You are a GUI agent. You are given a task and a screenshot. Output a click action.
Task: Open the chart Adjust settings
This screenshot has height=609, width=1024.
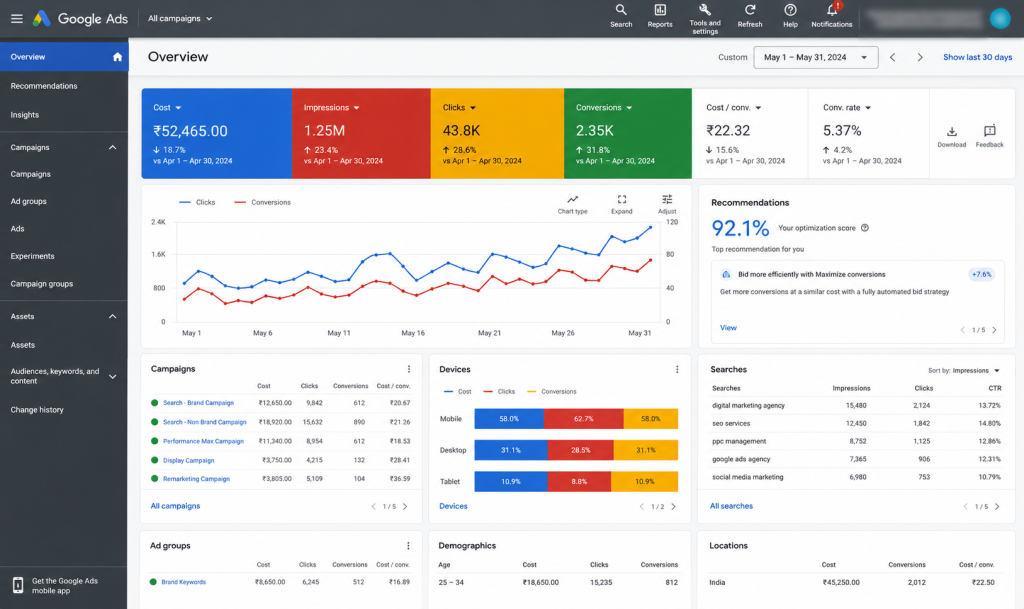coord(667,204)
